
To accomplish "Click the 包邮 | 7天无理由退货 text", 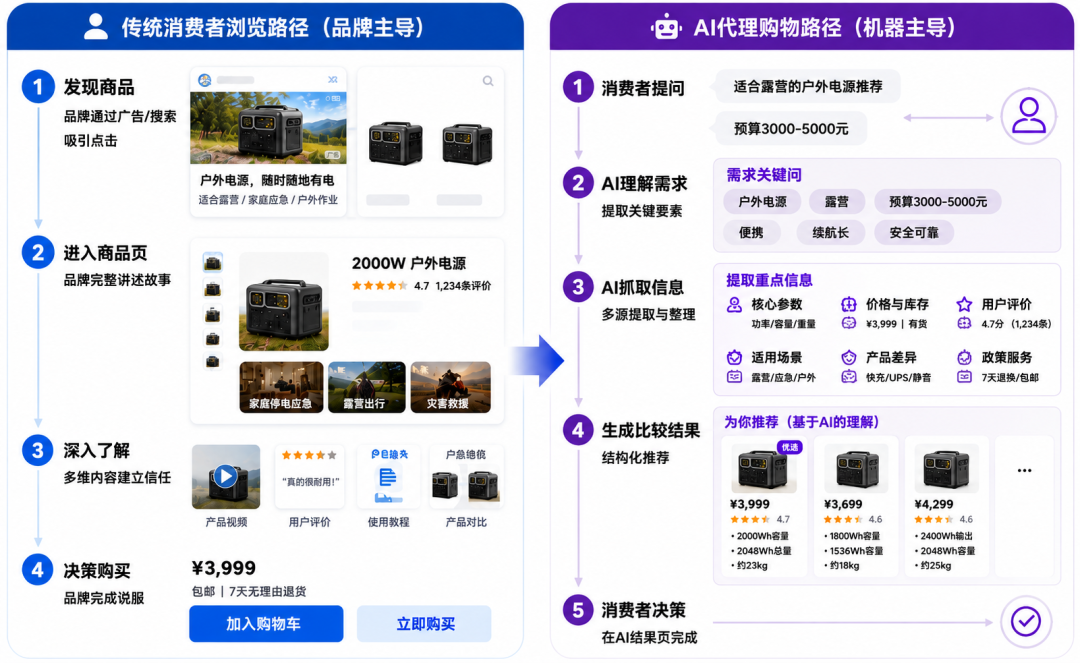I will point(249,591).
